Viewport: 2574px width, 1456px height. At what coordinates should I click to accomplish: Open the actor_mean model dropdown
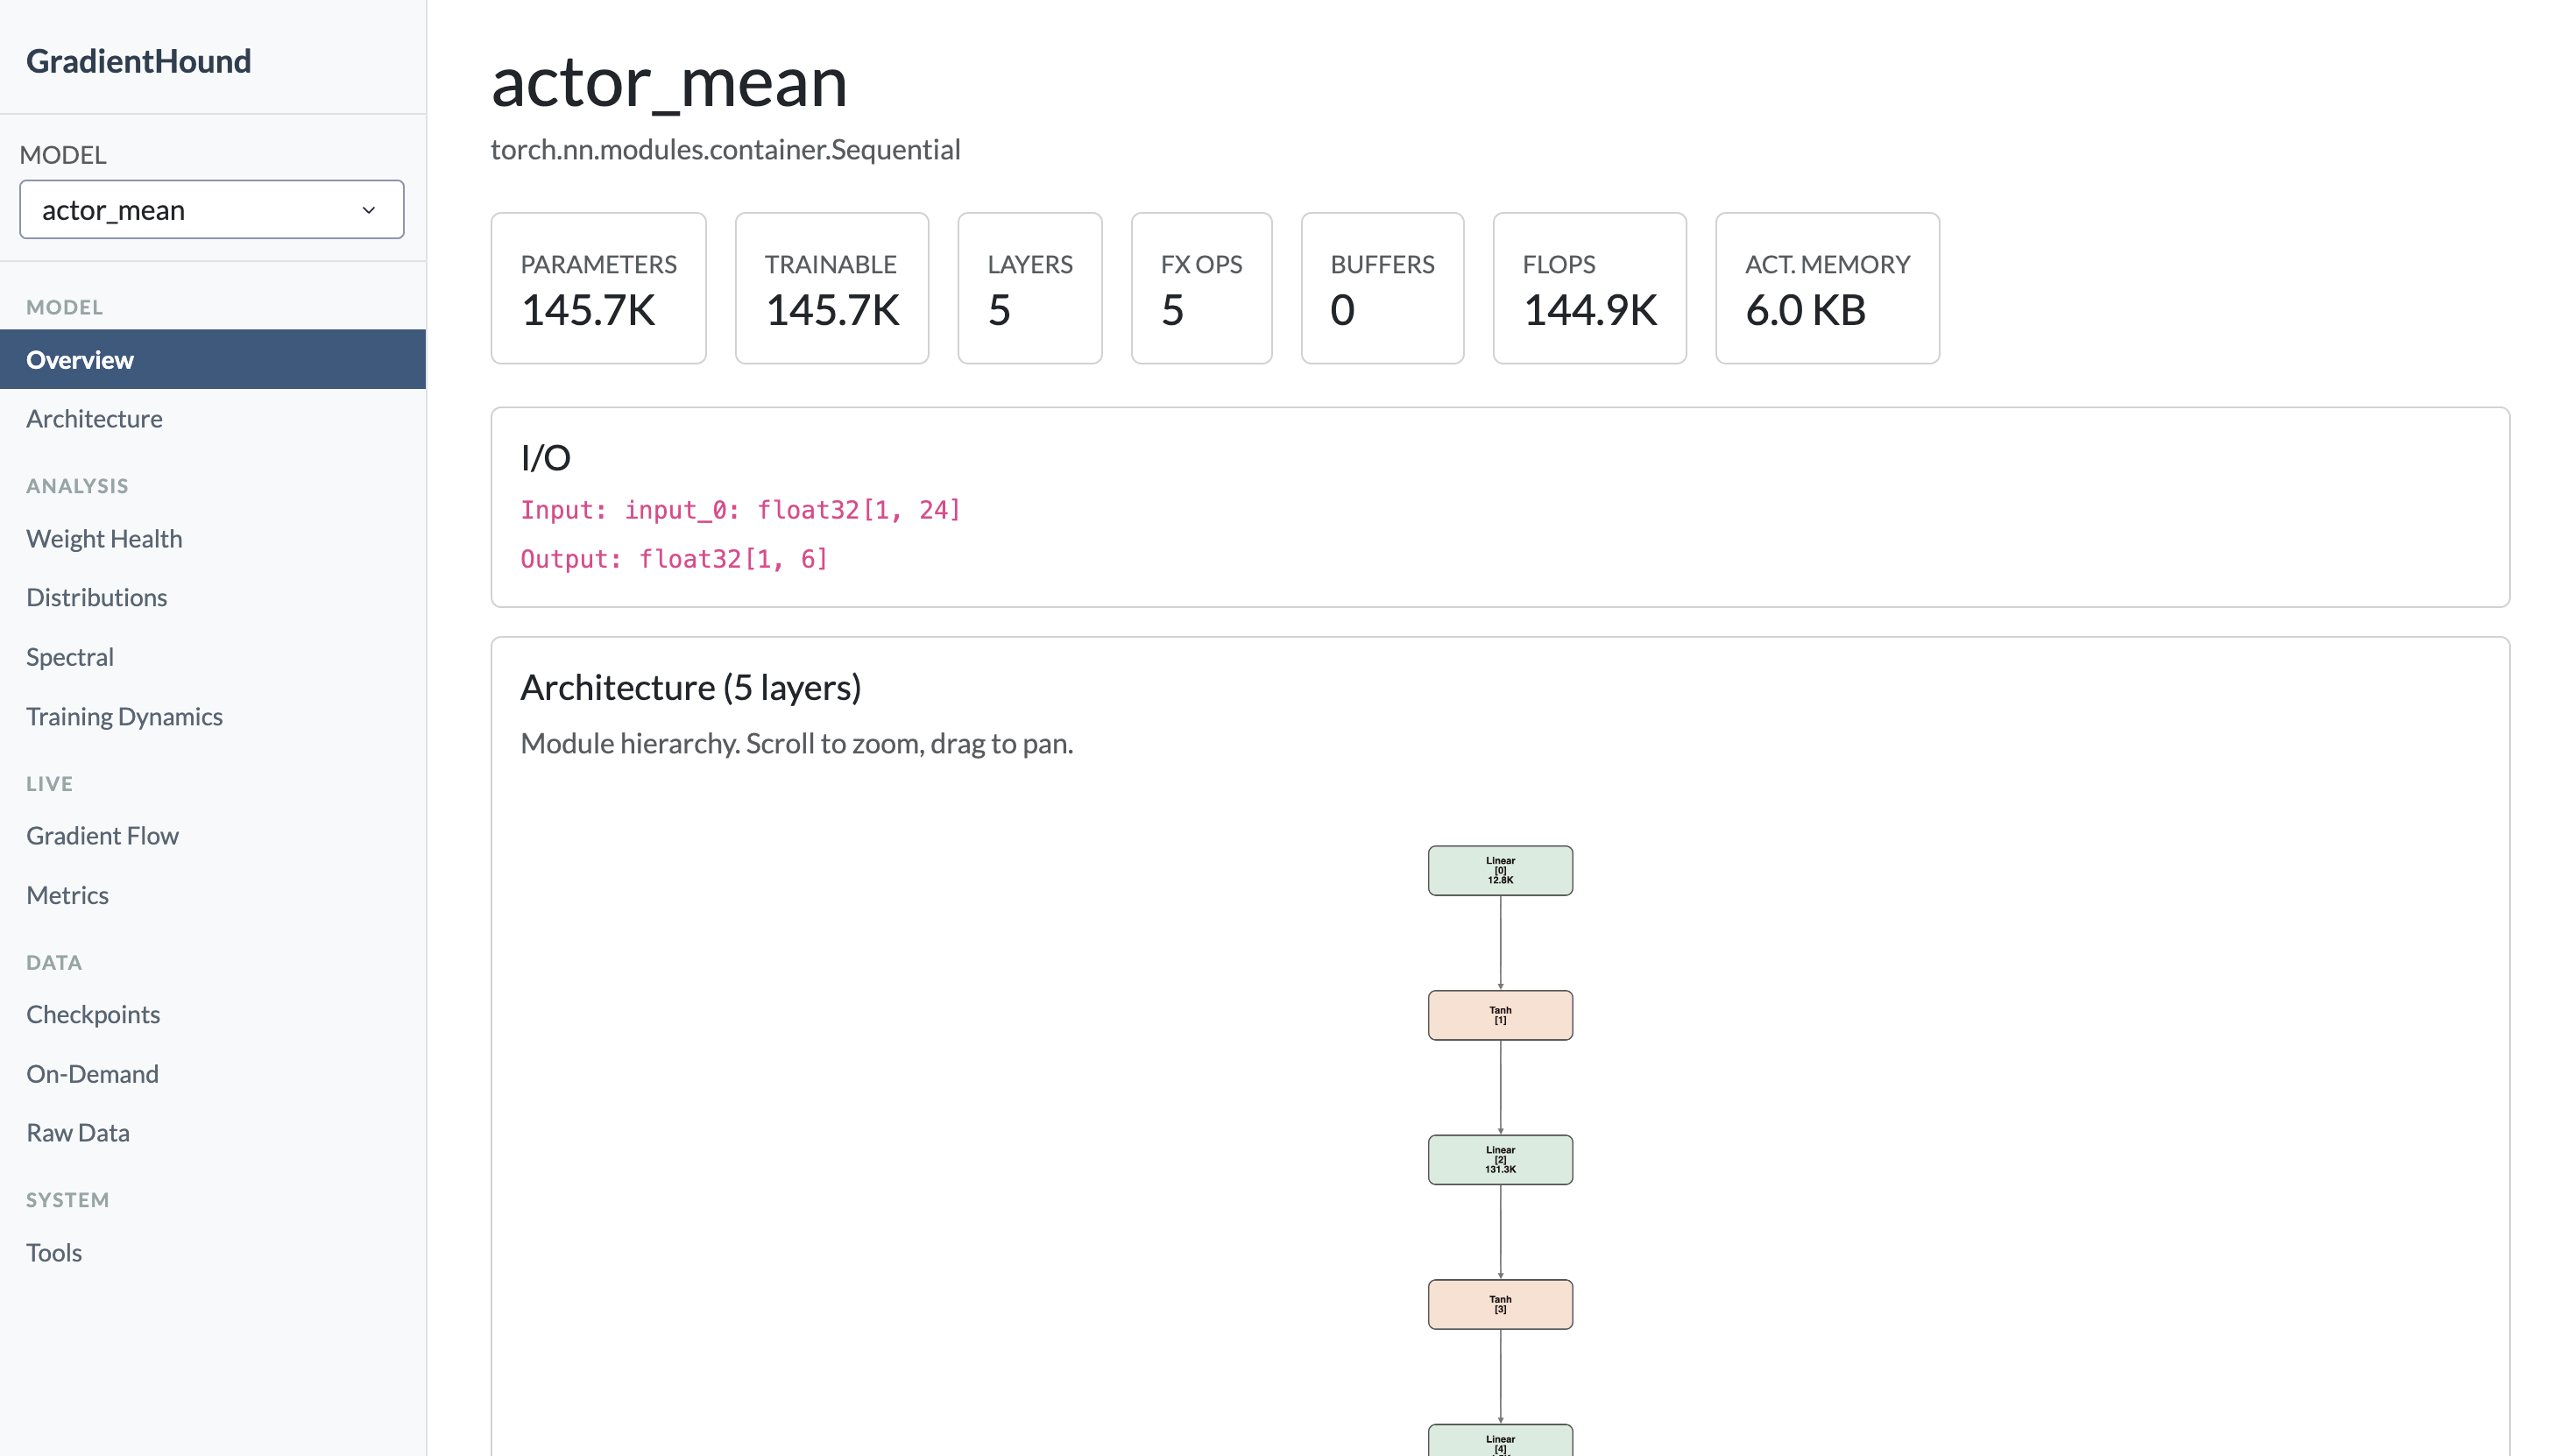[211, 210]
